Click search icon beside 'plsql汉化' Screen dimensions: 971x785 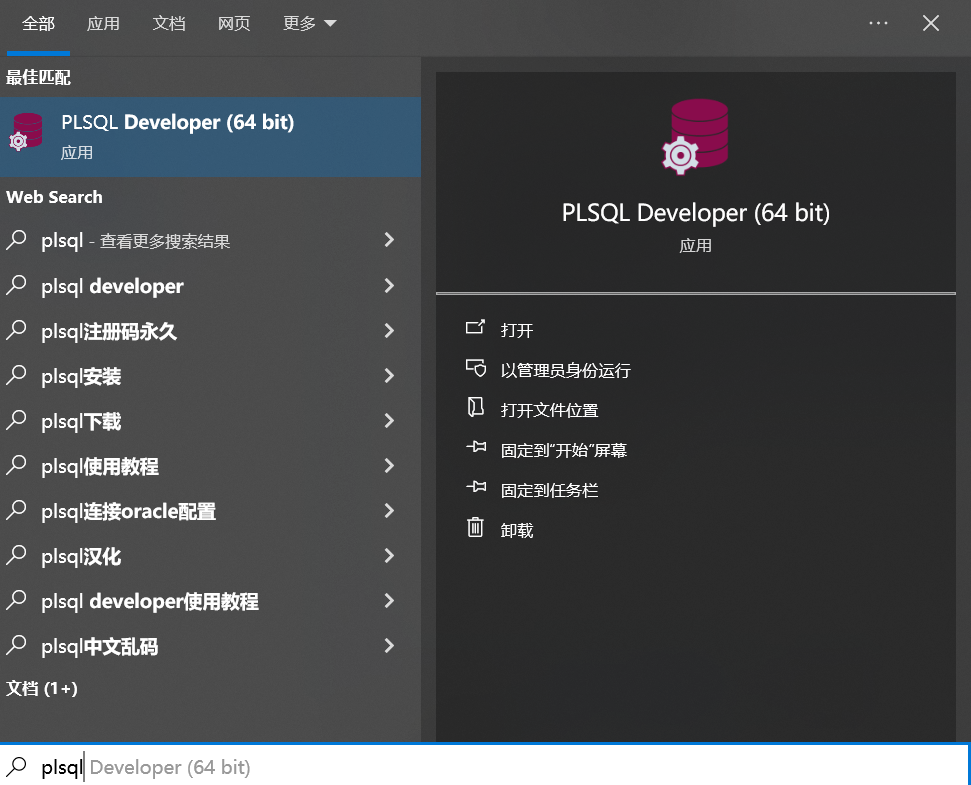16,555
